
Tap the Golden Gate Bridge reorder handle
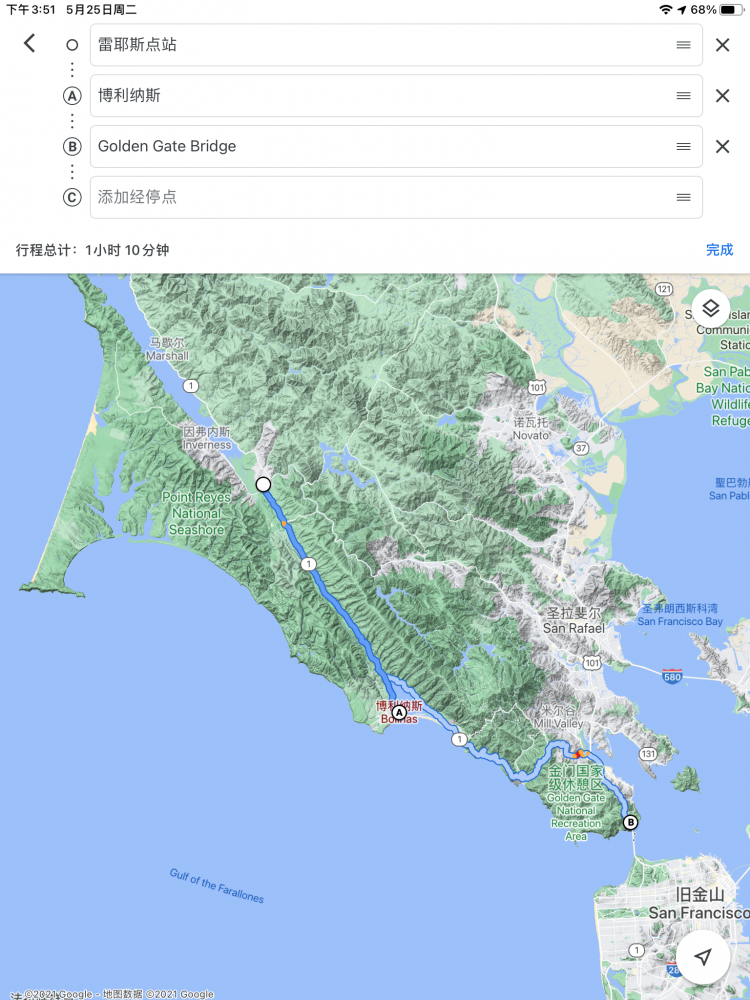[x=683, y=146]
